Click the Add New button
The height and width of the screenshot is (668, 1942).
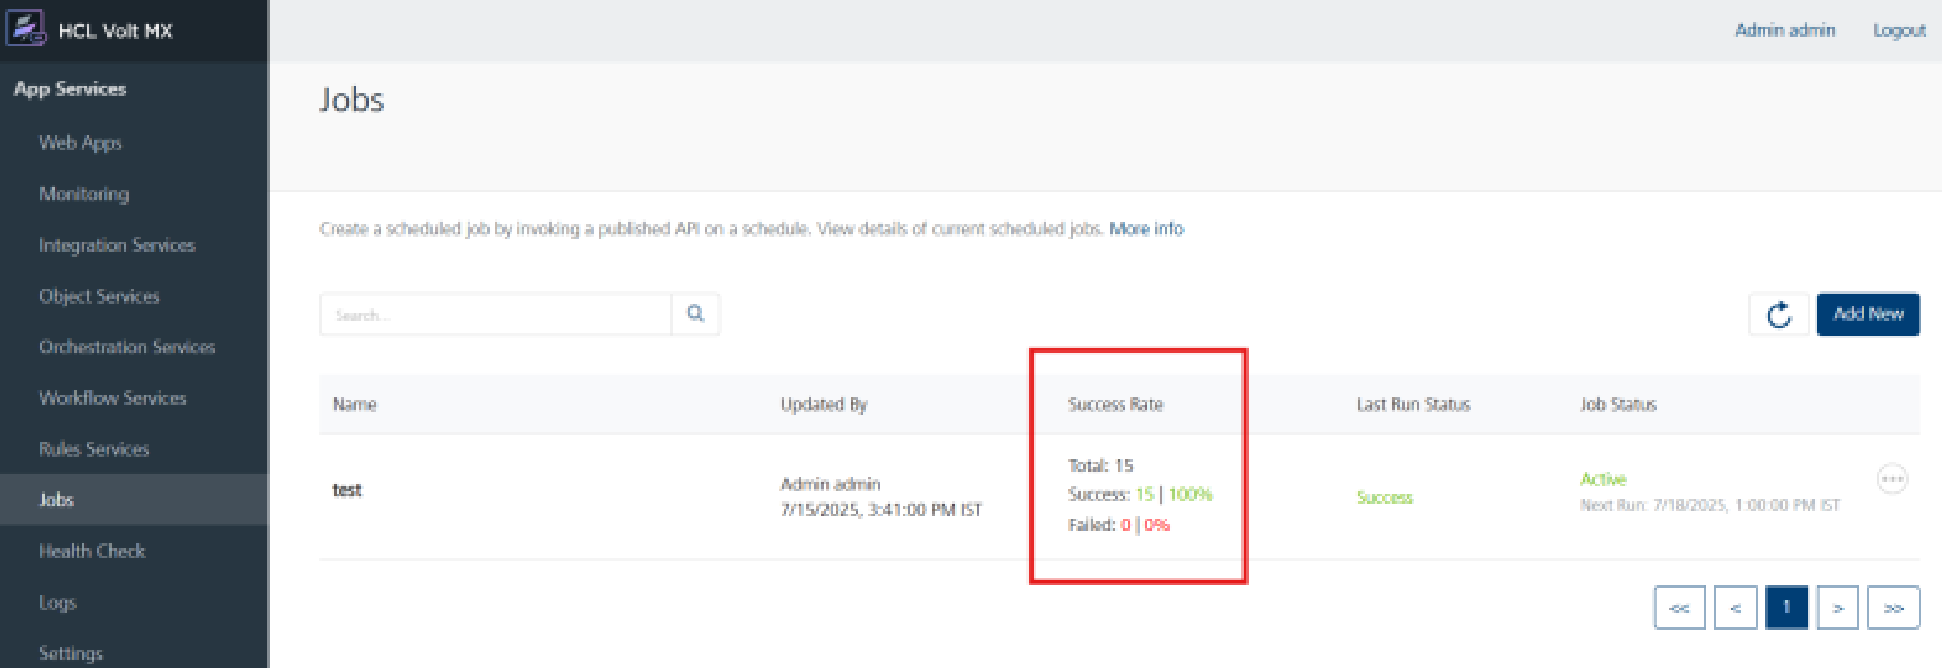(1867, 314)
